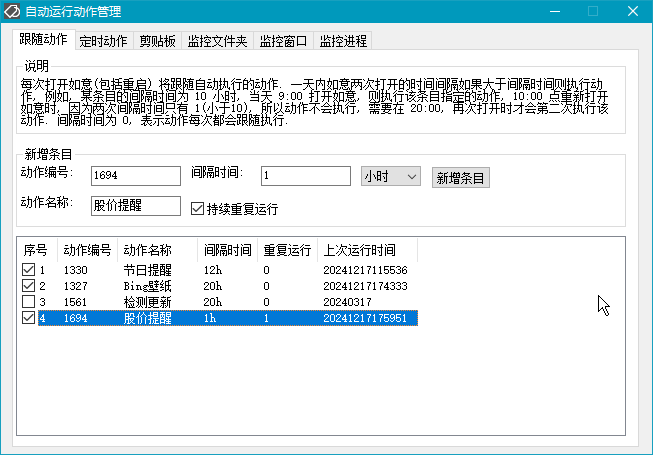
Task: Select the 股价提醒 list row name
Action: 148,318
